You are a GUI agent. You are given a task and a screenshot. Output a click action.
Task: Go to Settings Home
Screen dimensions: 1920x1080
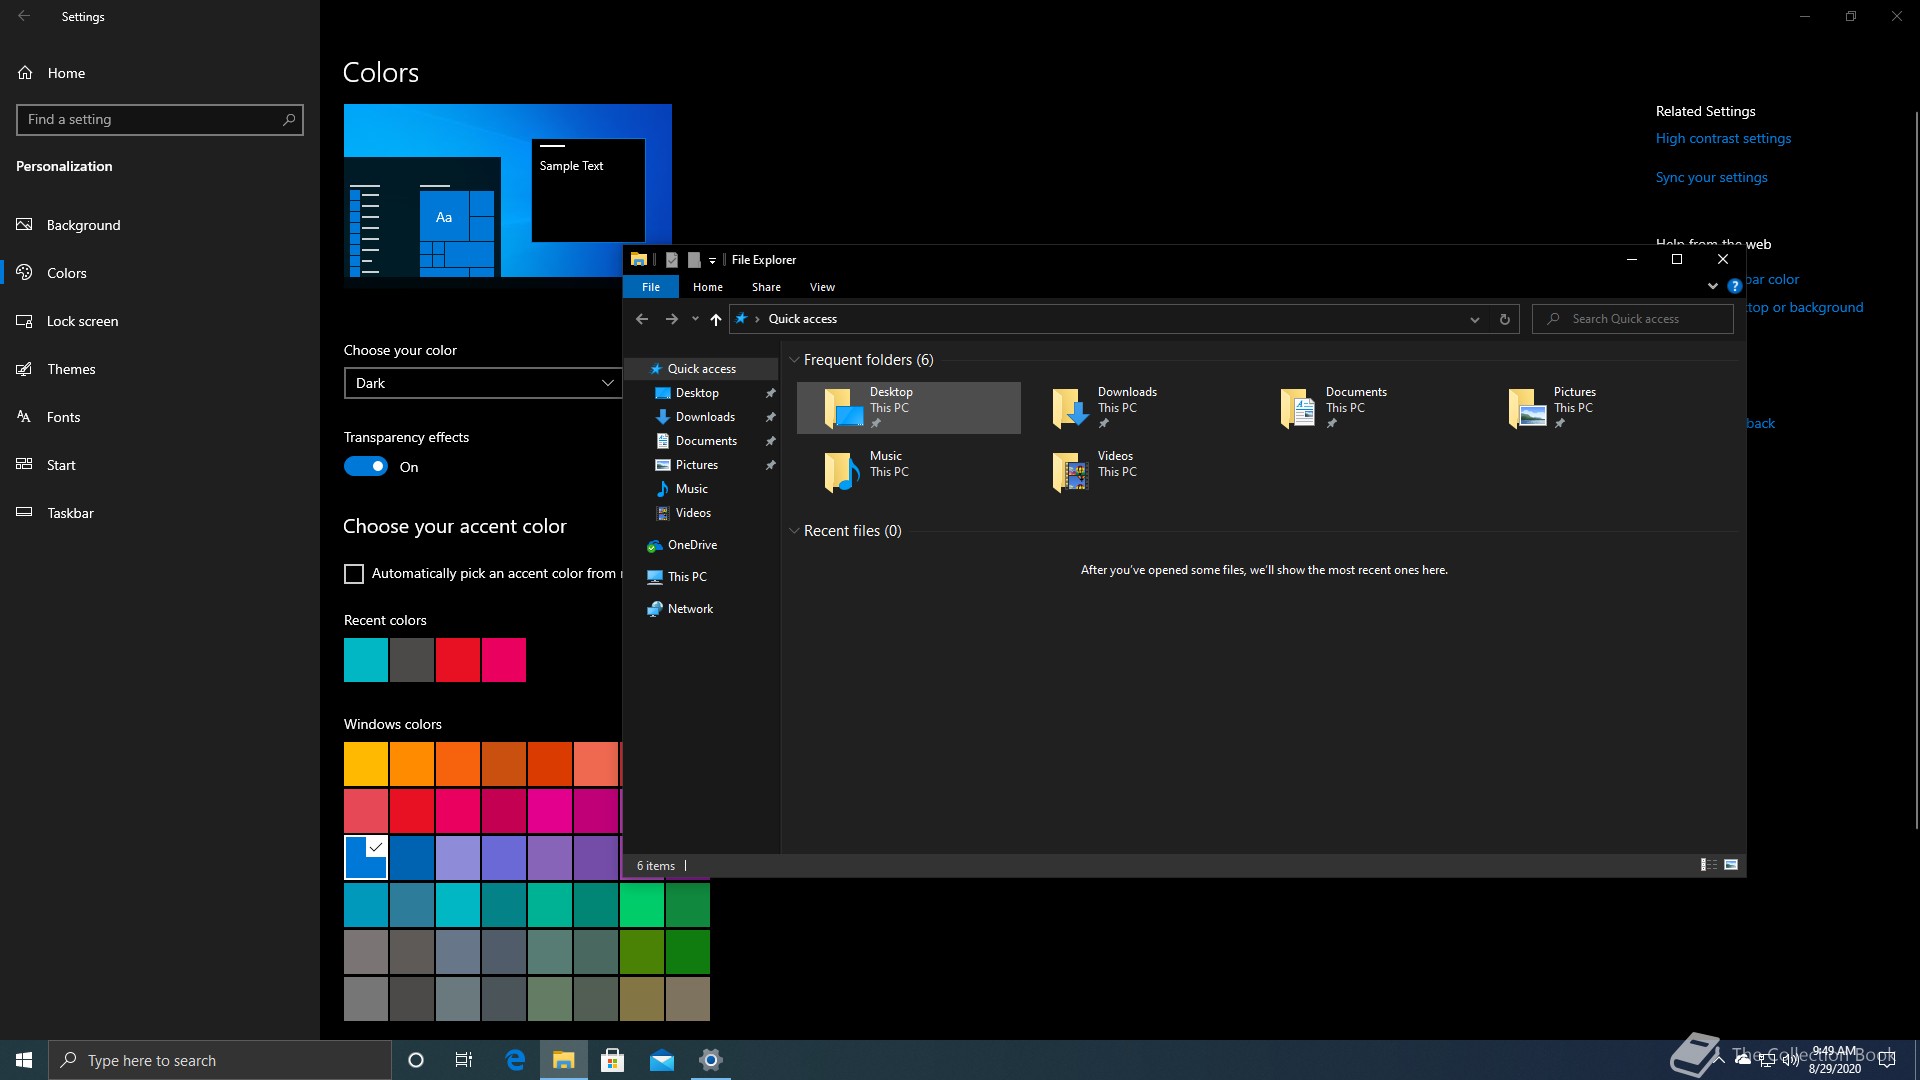(x=160, y=73)
